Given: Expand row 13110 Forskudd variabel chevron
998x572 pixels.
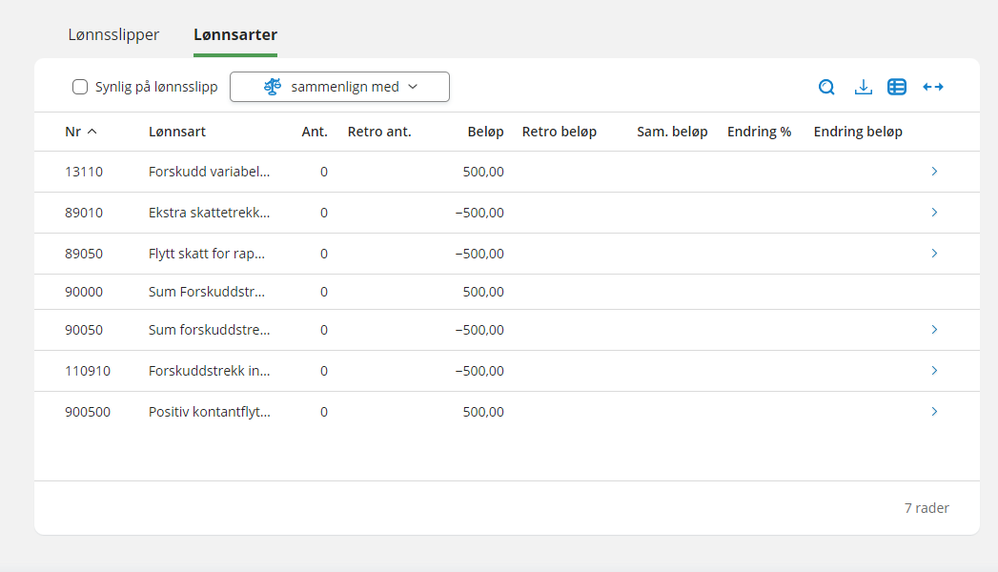Looking at the screenshot, I should click(934, 171).
